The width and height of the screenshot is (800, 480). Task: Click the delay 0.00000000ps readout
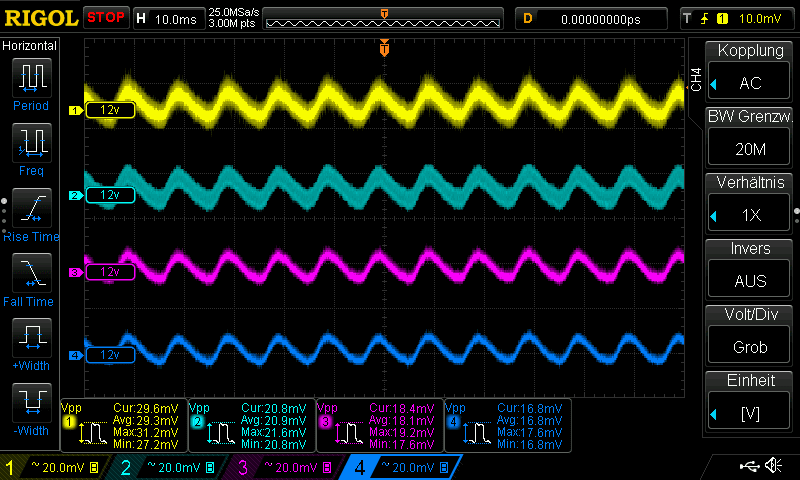tap(601, 19)
